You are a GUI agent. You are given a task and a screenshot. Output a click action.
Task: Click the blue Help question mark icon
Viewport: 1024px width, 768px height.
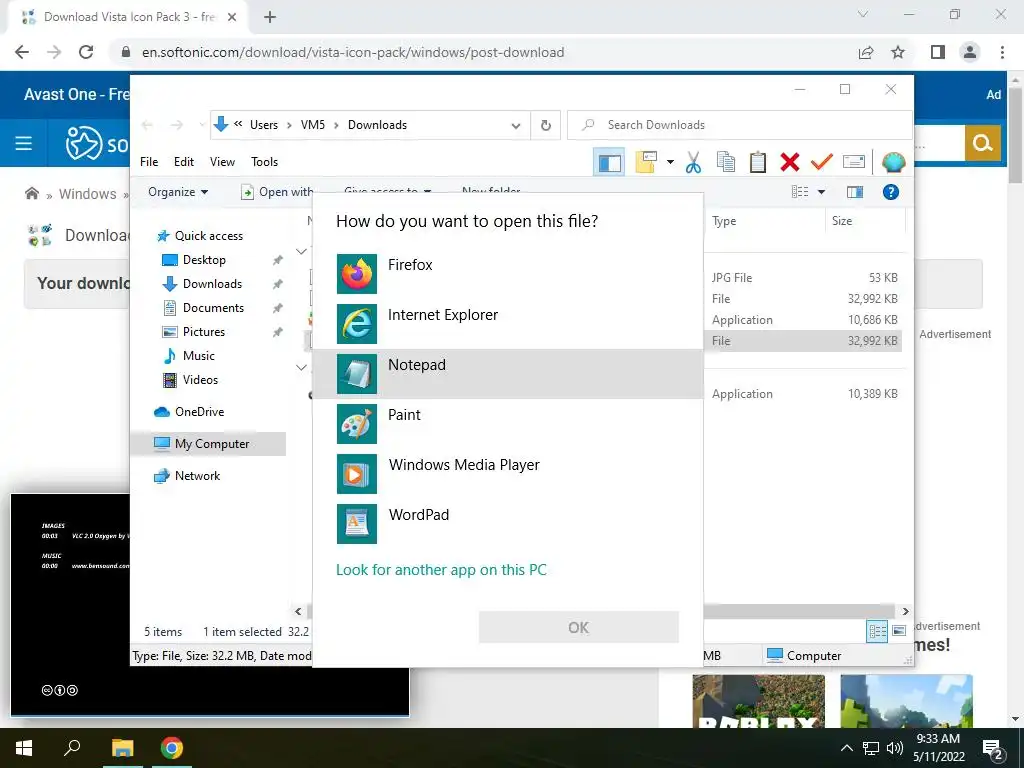pyautogui.click(x=891, y=191)
